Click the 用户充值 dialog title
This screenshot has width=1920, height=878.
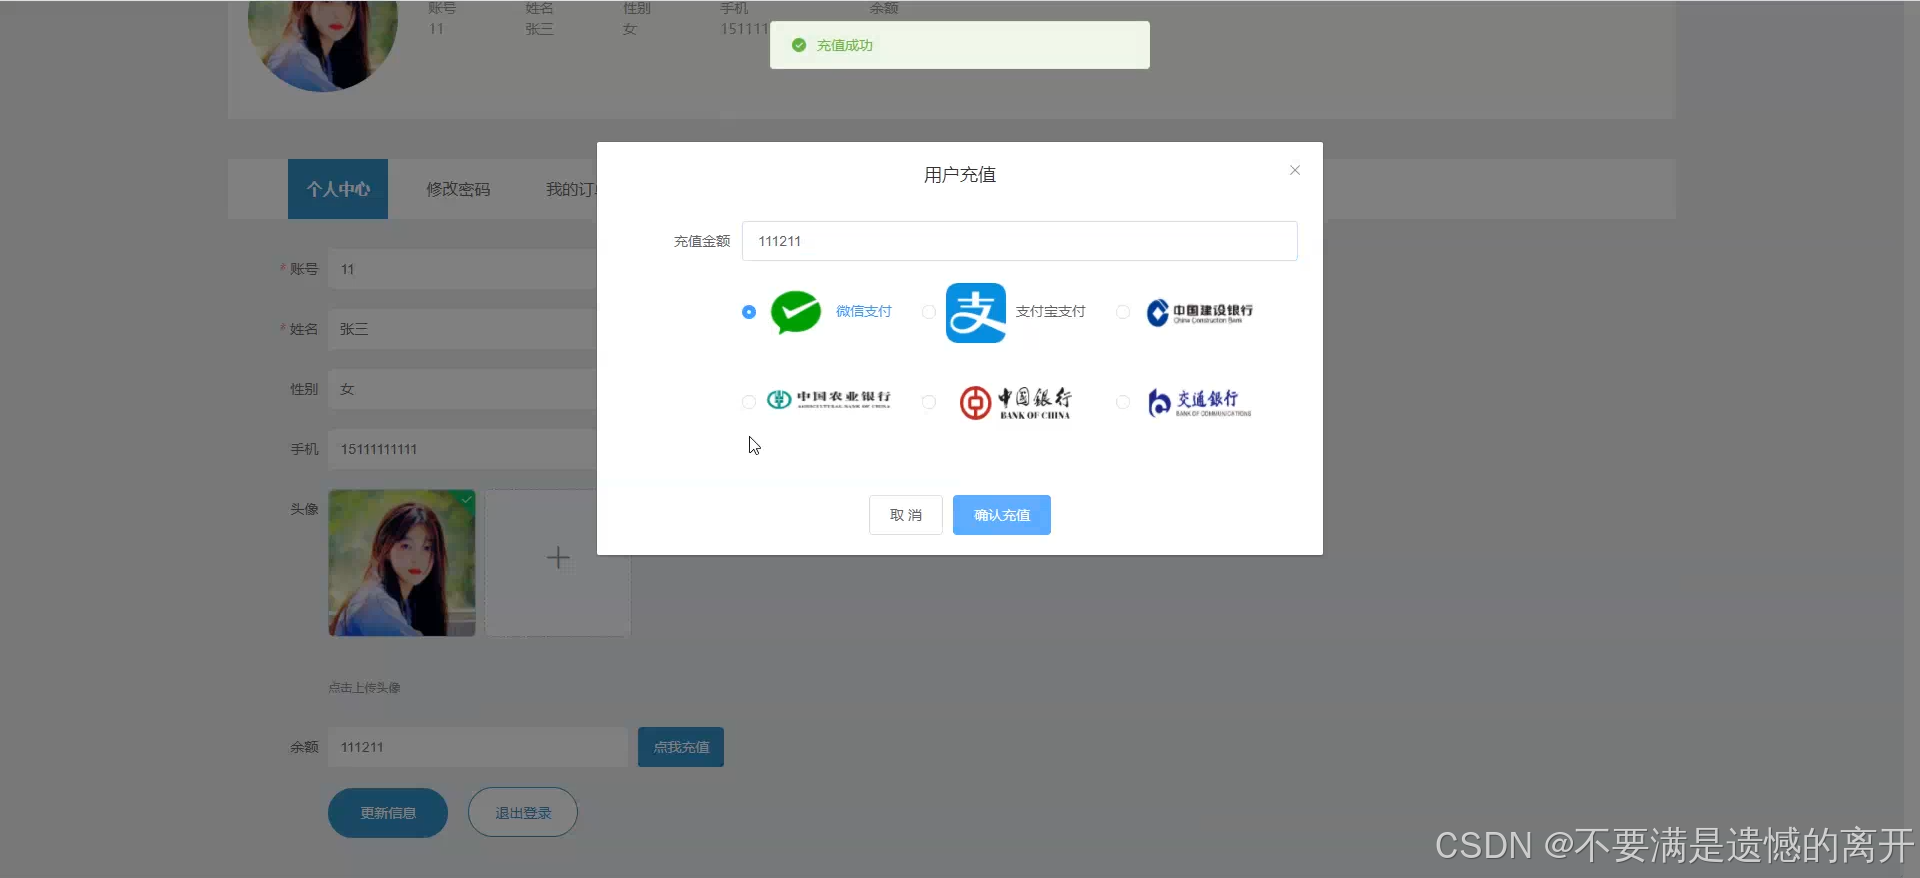click(960, 175)
